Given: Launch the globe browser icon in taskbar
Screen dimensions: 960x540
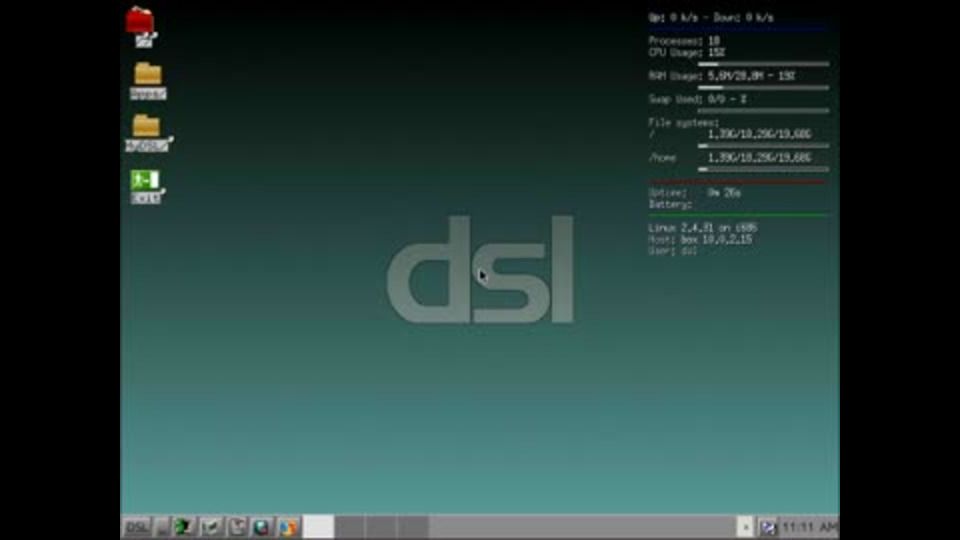Looking at the screenshot, I should coord(262,527).
